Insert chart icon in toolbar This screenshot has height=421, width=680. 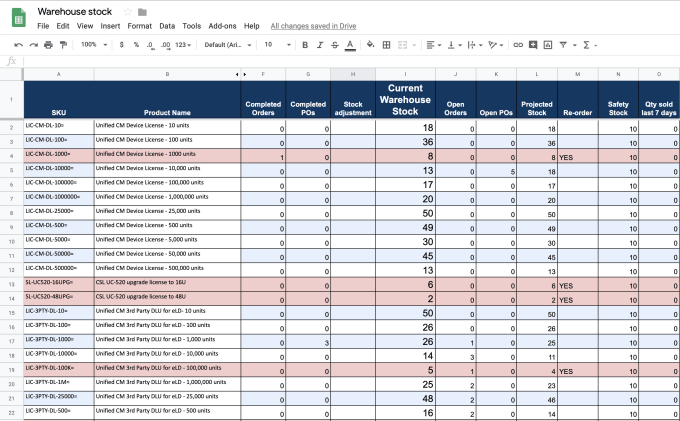point(548,45)
